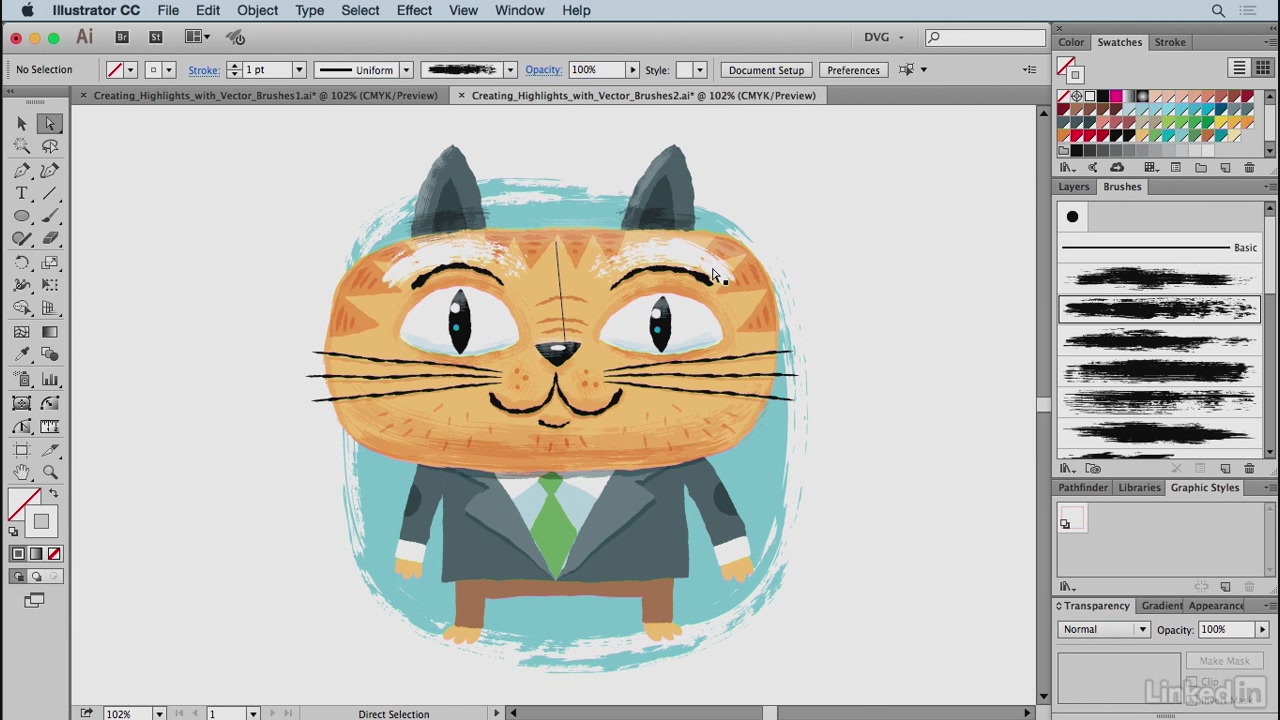The width and height of the screenshot is (1280, 720).
Task: Switch Swatches panel to thumbnail view
Action: pos(1262,68)
